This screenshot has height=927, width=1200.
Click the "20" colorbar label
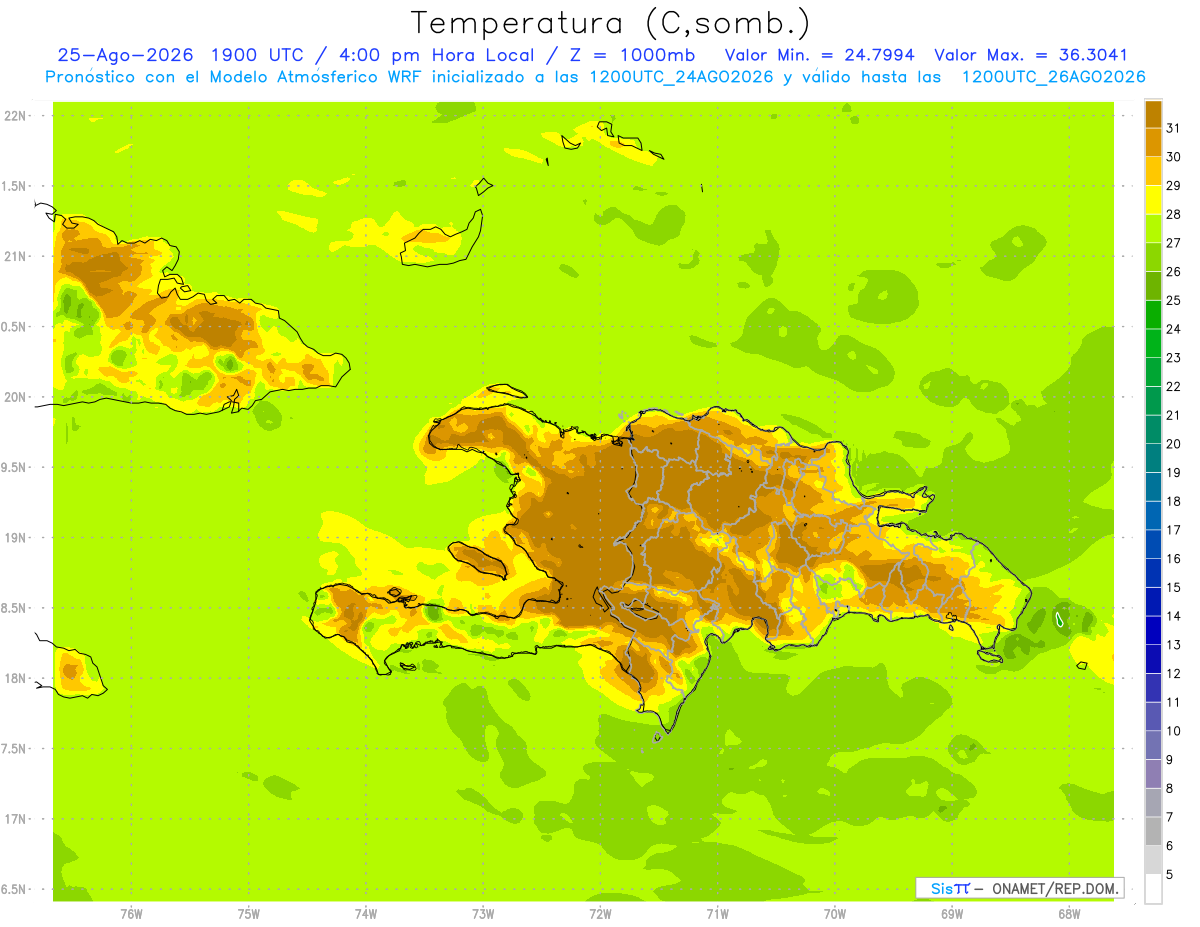point(1174,444)
